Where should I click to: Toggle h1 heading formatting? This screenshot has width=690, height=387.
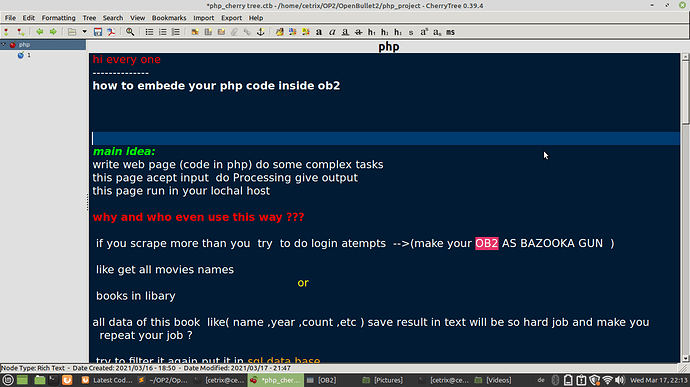(372, 32)
